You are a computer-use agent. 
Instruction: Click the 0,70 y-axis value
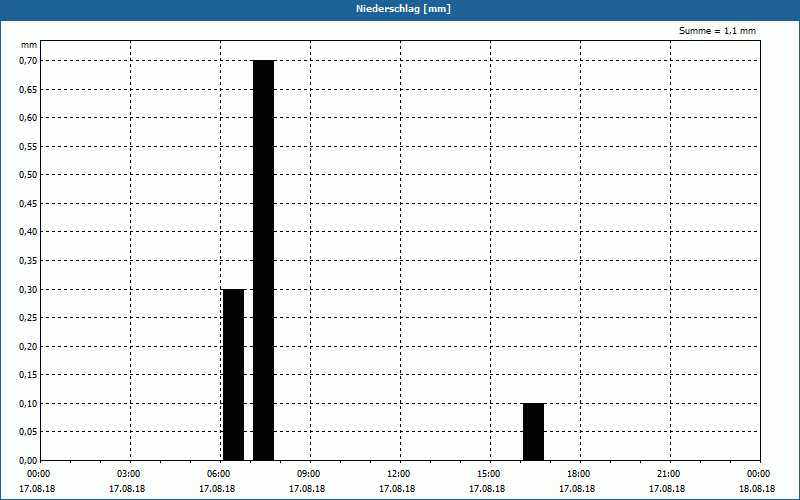click(28, 61)
